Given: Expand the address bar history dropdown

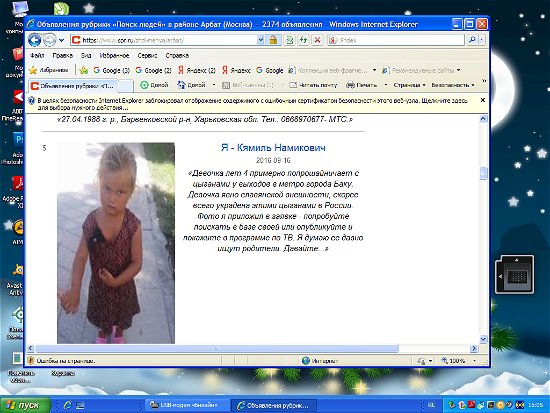Looking at the screenshot, I should click(260, 40).
